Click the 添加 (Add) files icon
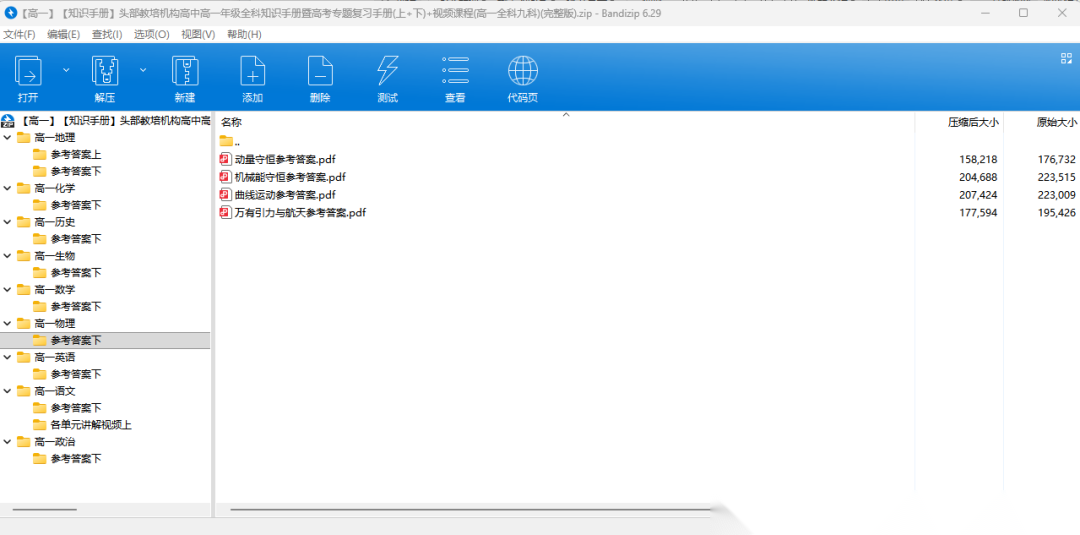 tap(252, 72)
